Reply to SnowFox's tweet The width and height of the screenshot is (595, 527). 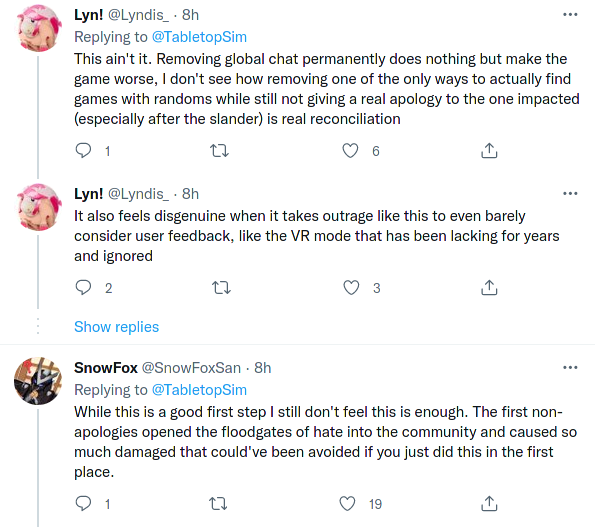tap(83, 503)
